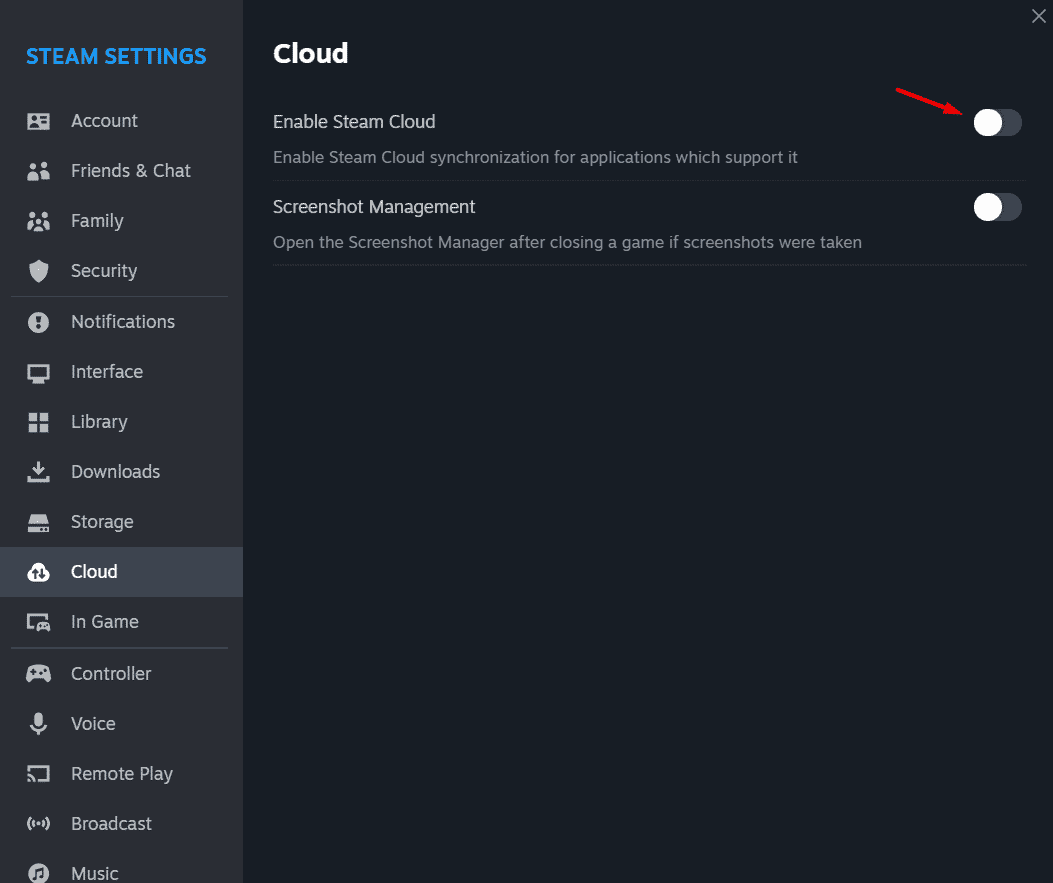The height and width of the screenshot is (883, 1053).
Task: Close the Steam Settings window
Action: coord(1037,16)
